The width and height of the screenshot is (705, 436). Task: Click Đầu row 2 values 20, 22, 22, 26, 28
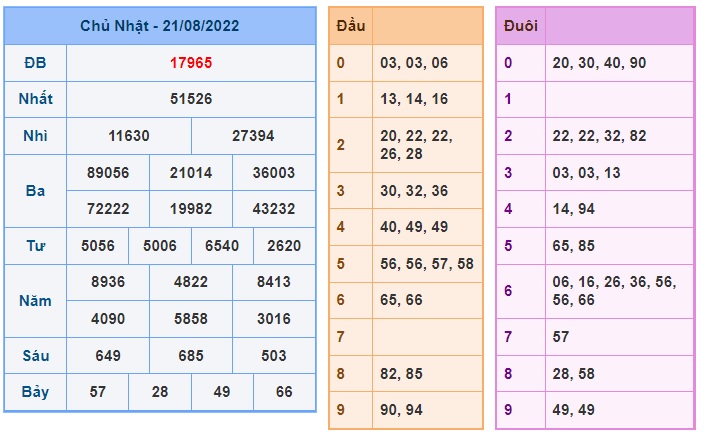416,145
